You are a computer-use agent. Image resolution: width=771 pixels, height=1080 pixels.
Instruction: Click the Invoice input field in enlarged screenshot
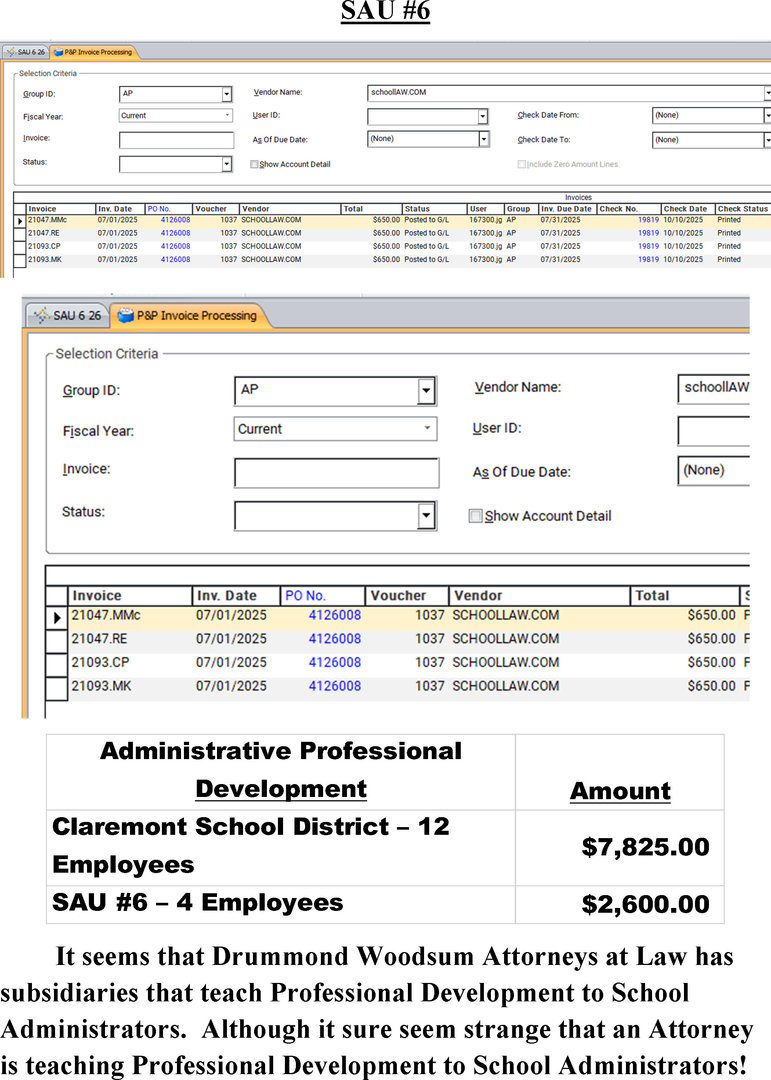[336, 473]
